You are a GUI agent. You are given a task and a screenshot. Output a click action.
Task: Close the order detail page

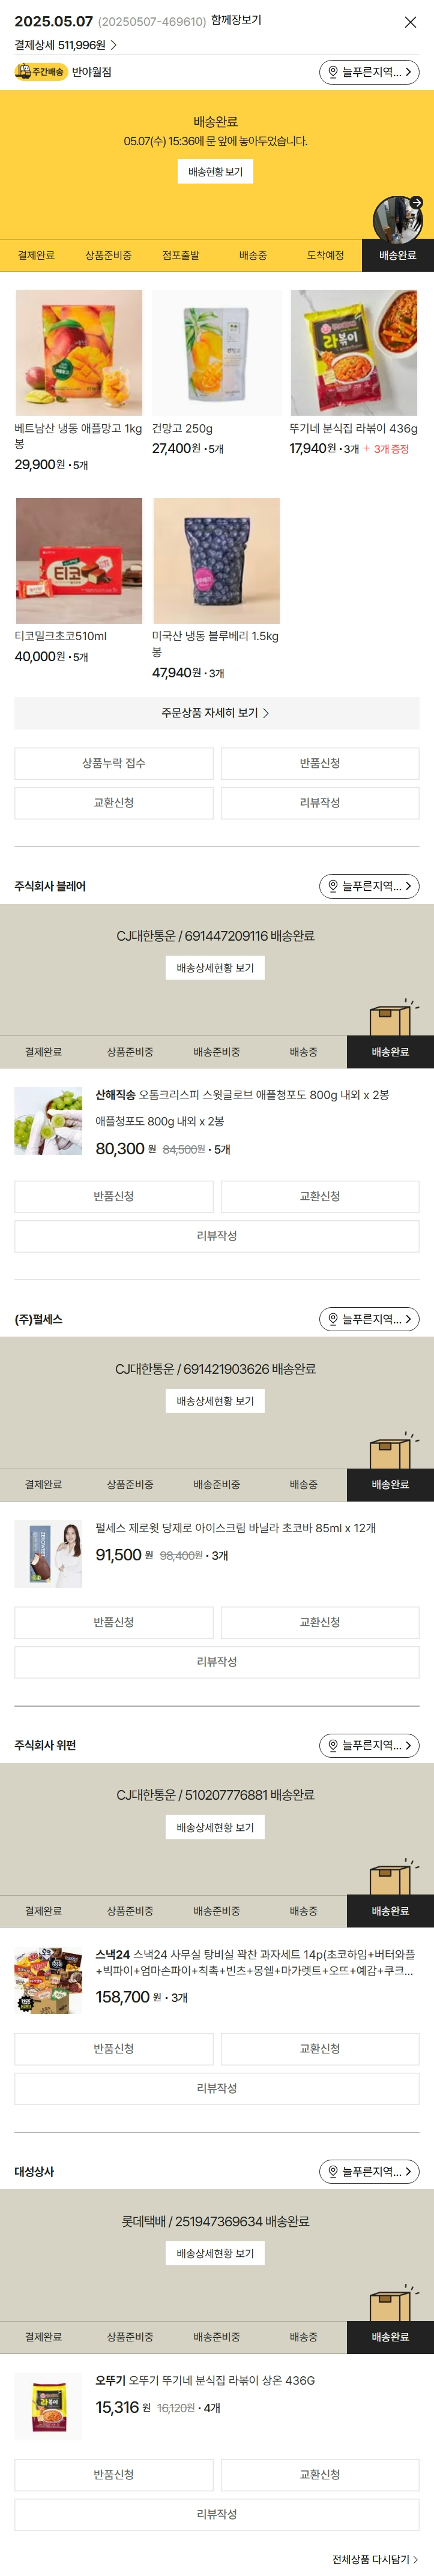(x=410, y=22)
